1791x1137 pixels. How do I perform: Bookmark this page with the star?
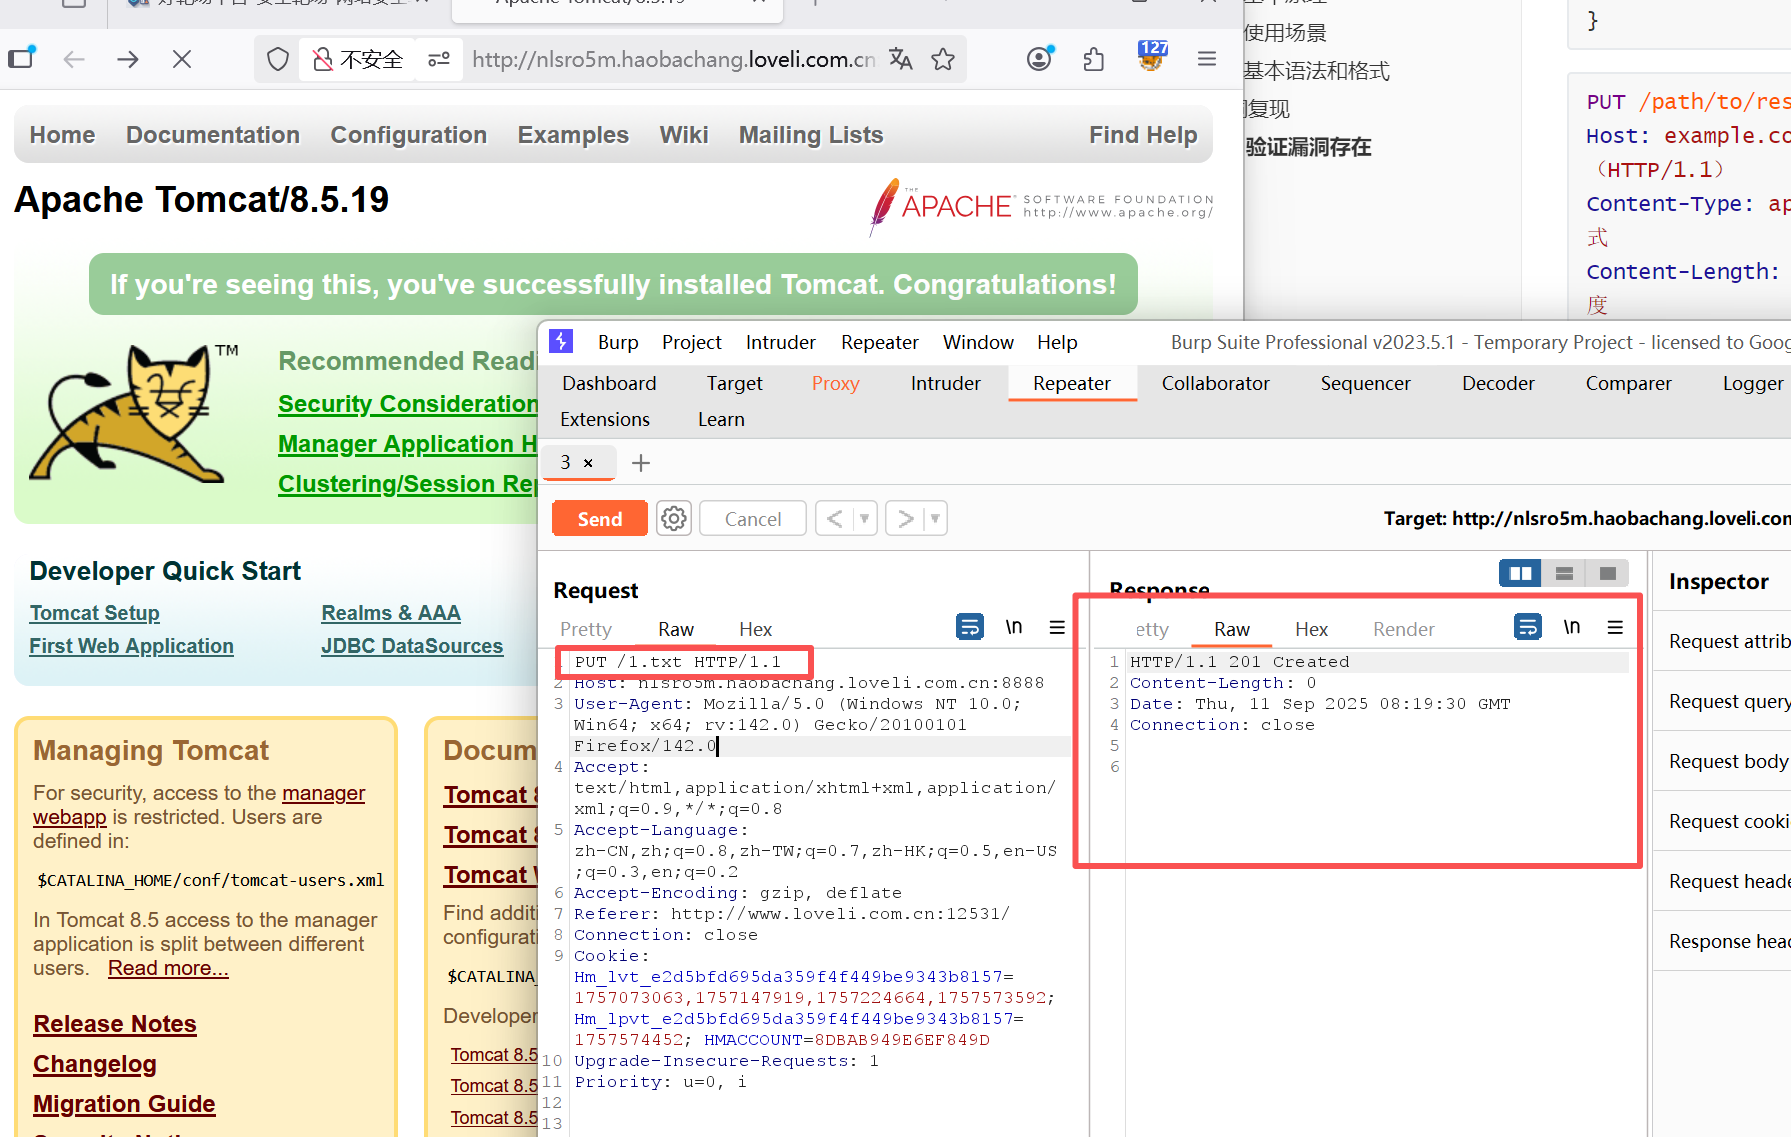pos(943,59)
